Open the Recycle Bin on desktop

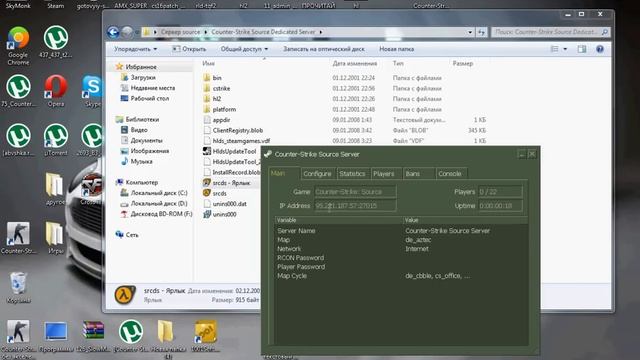point(18,288)
